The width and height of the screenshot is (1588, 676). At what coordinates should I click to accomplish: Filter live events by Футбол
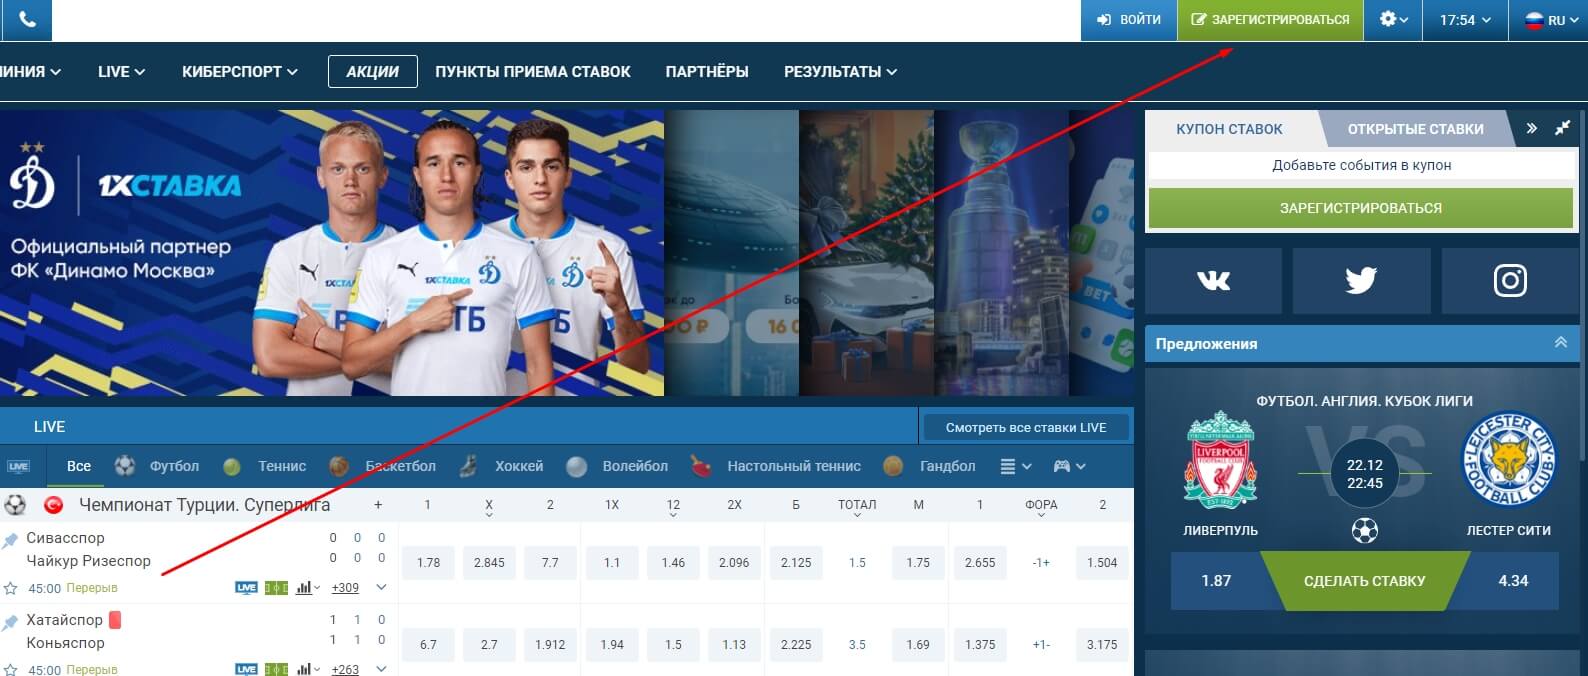157,466
